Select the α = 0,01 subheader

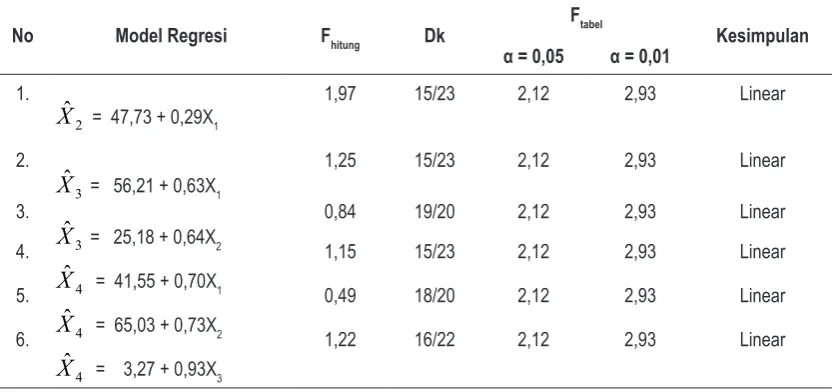coord(640,56)
